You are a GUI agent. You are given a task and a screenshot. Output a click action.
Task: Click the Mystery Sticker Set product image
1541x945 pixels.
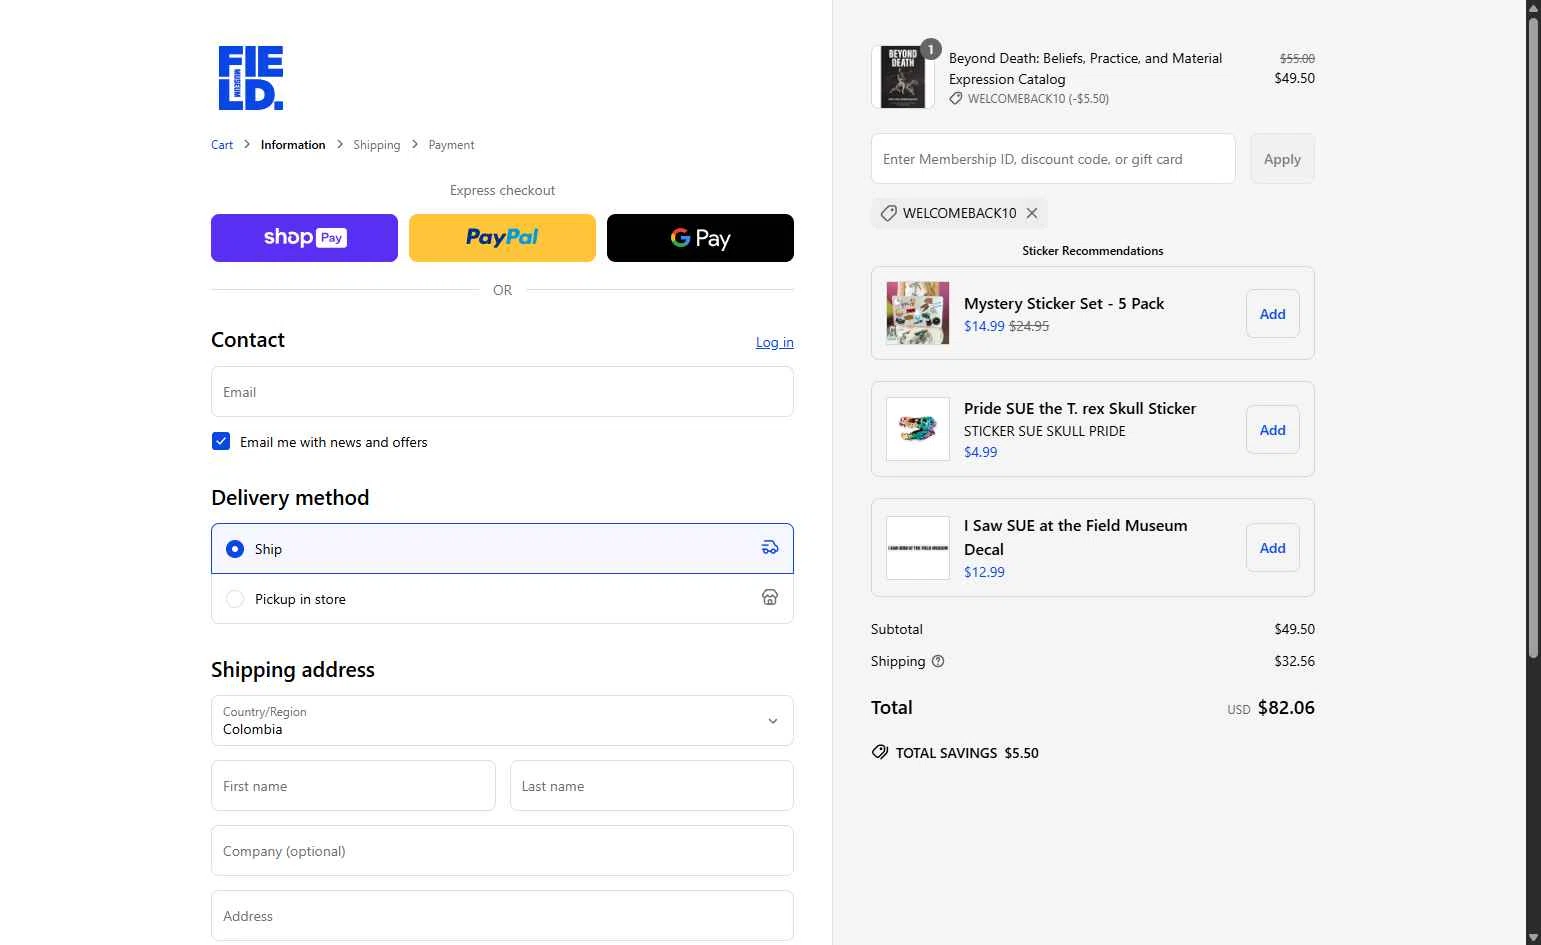click(x=917, y=313)
